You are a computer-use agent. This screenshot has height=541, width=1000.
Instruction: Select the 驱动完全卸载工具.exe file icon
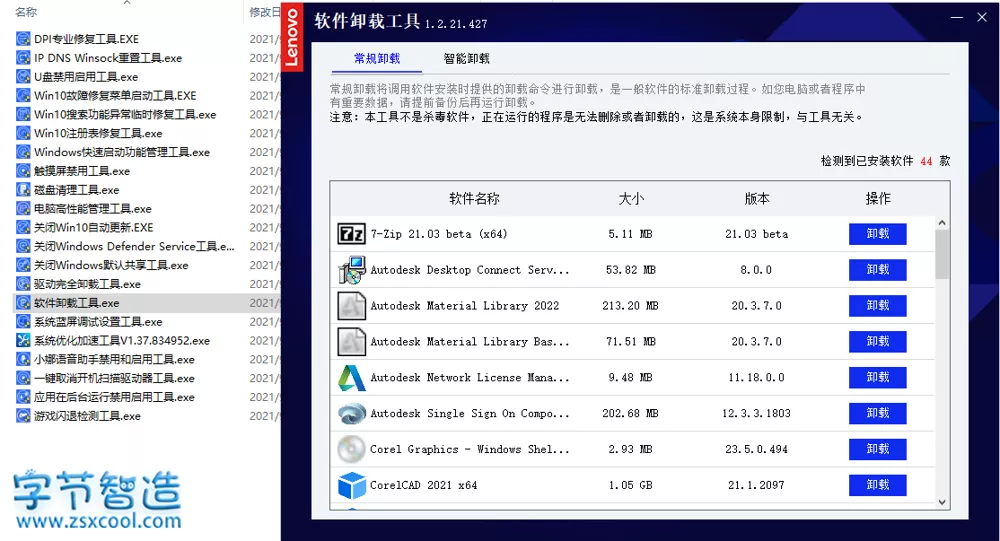(x=23, y=284)
